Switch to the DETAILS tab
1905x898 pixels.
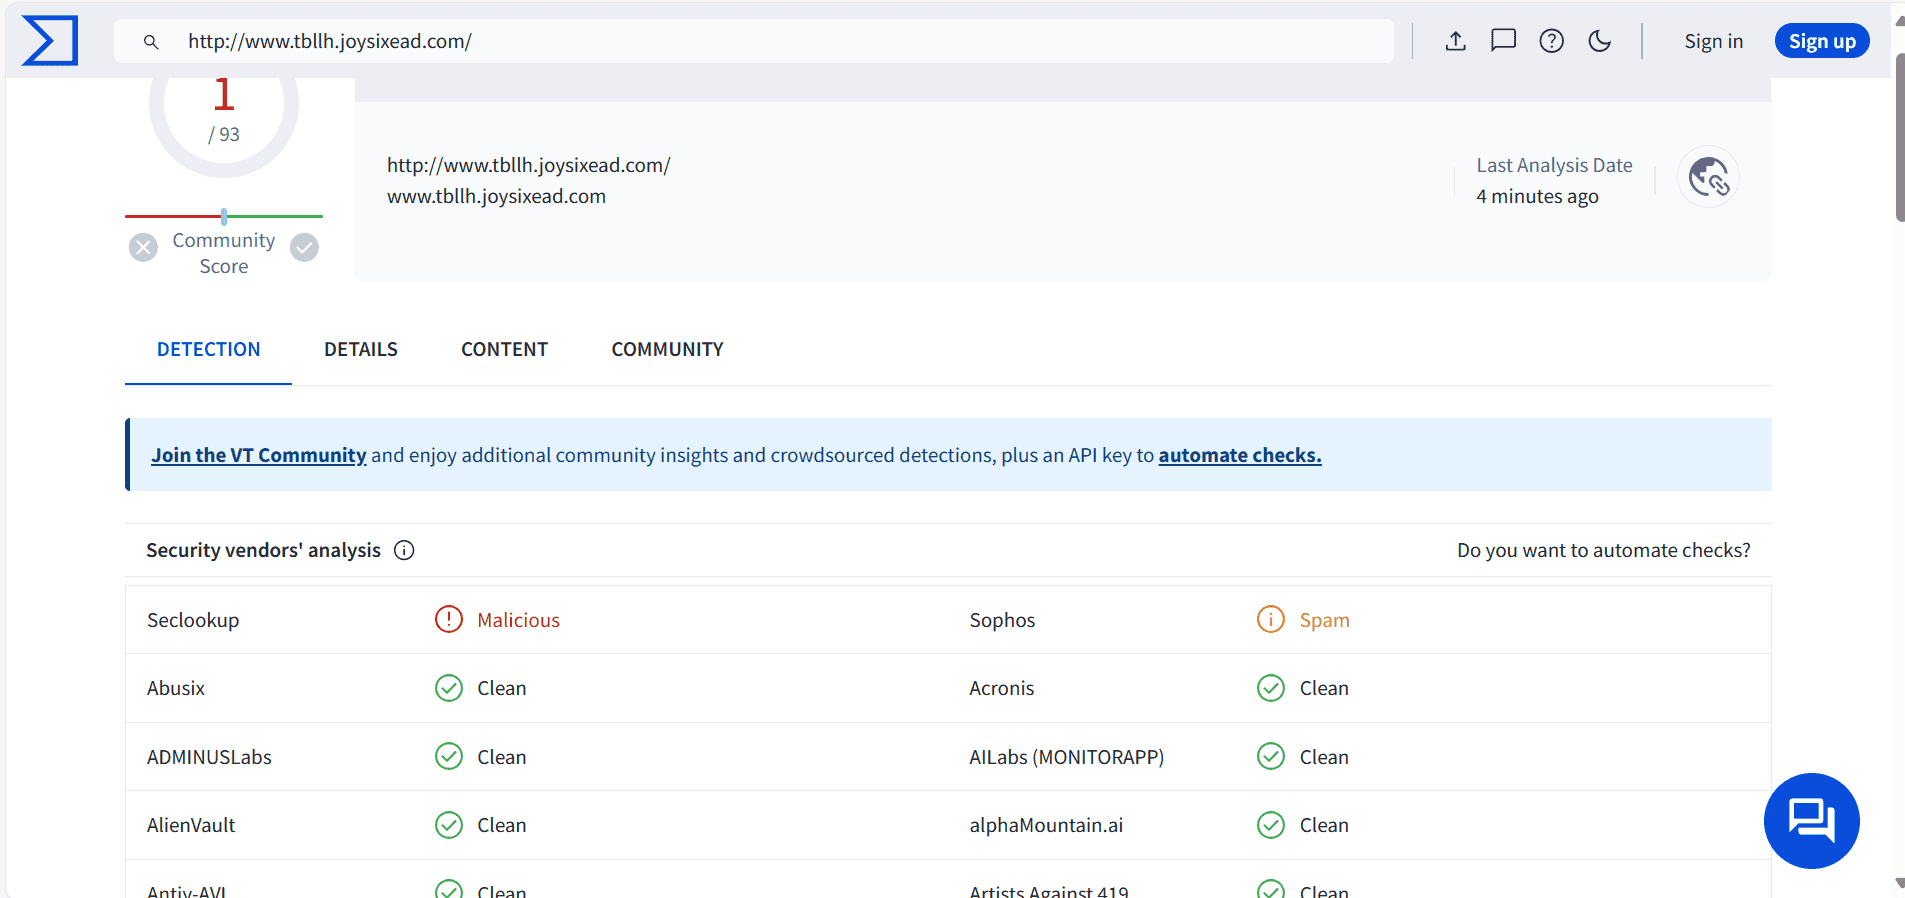click(361, 349)
